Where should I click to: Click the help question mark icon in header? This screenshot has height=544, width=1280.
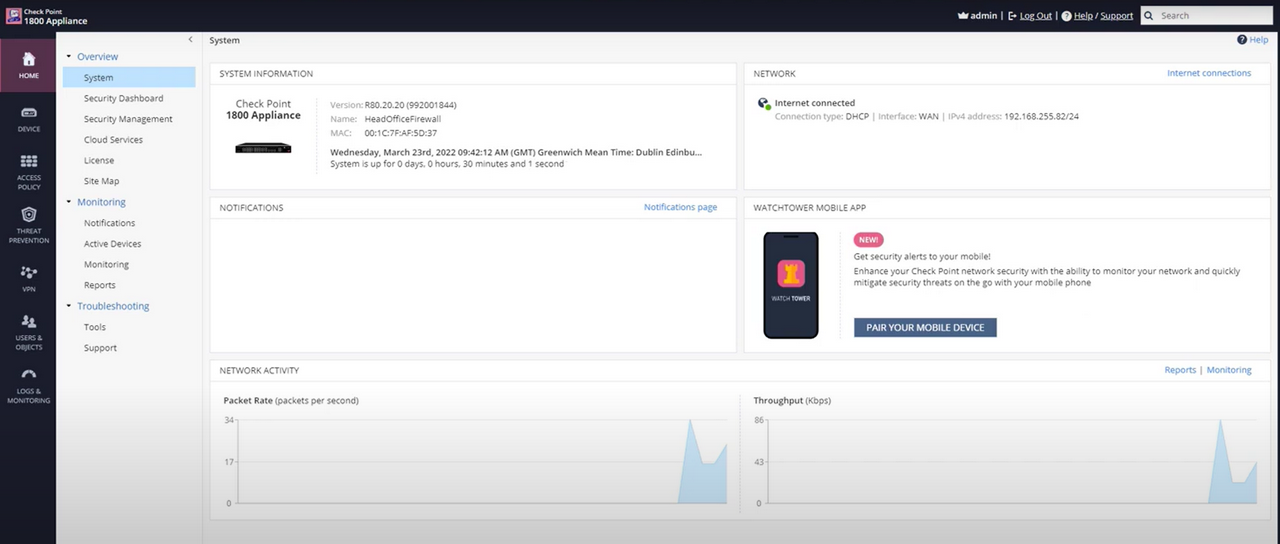pyautogui.click(x=1066, y=16)
